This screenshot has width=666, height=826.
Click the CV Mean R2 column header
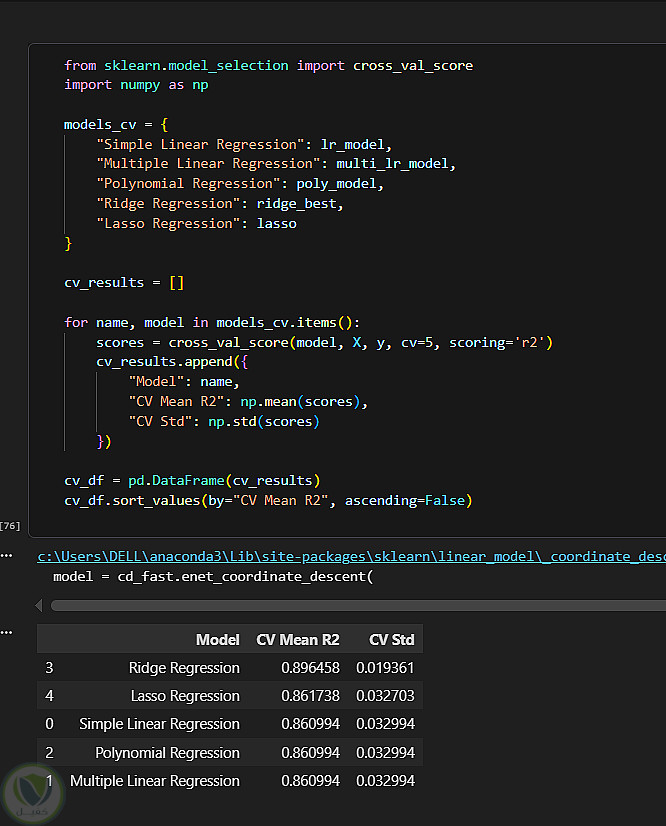point(298,639)
